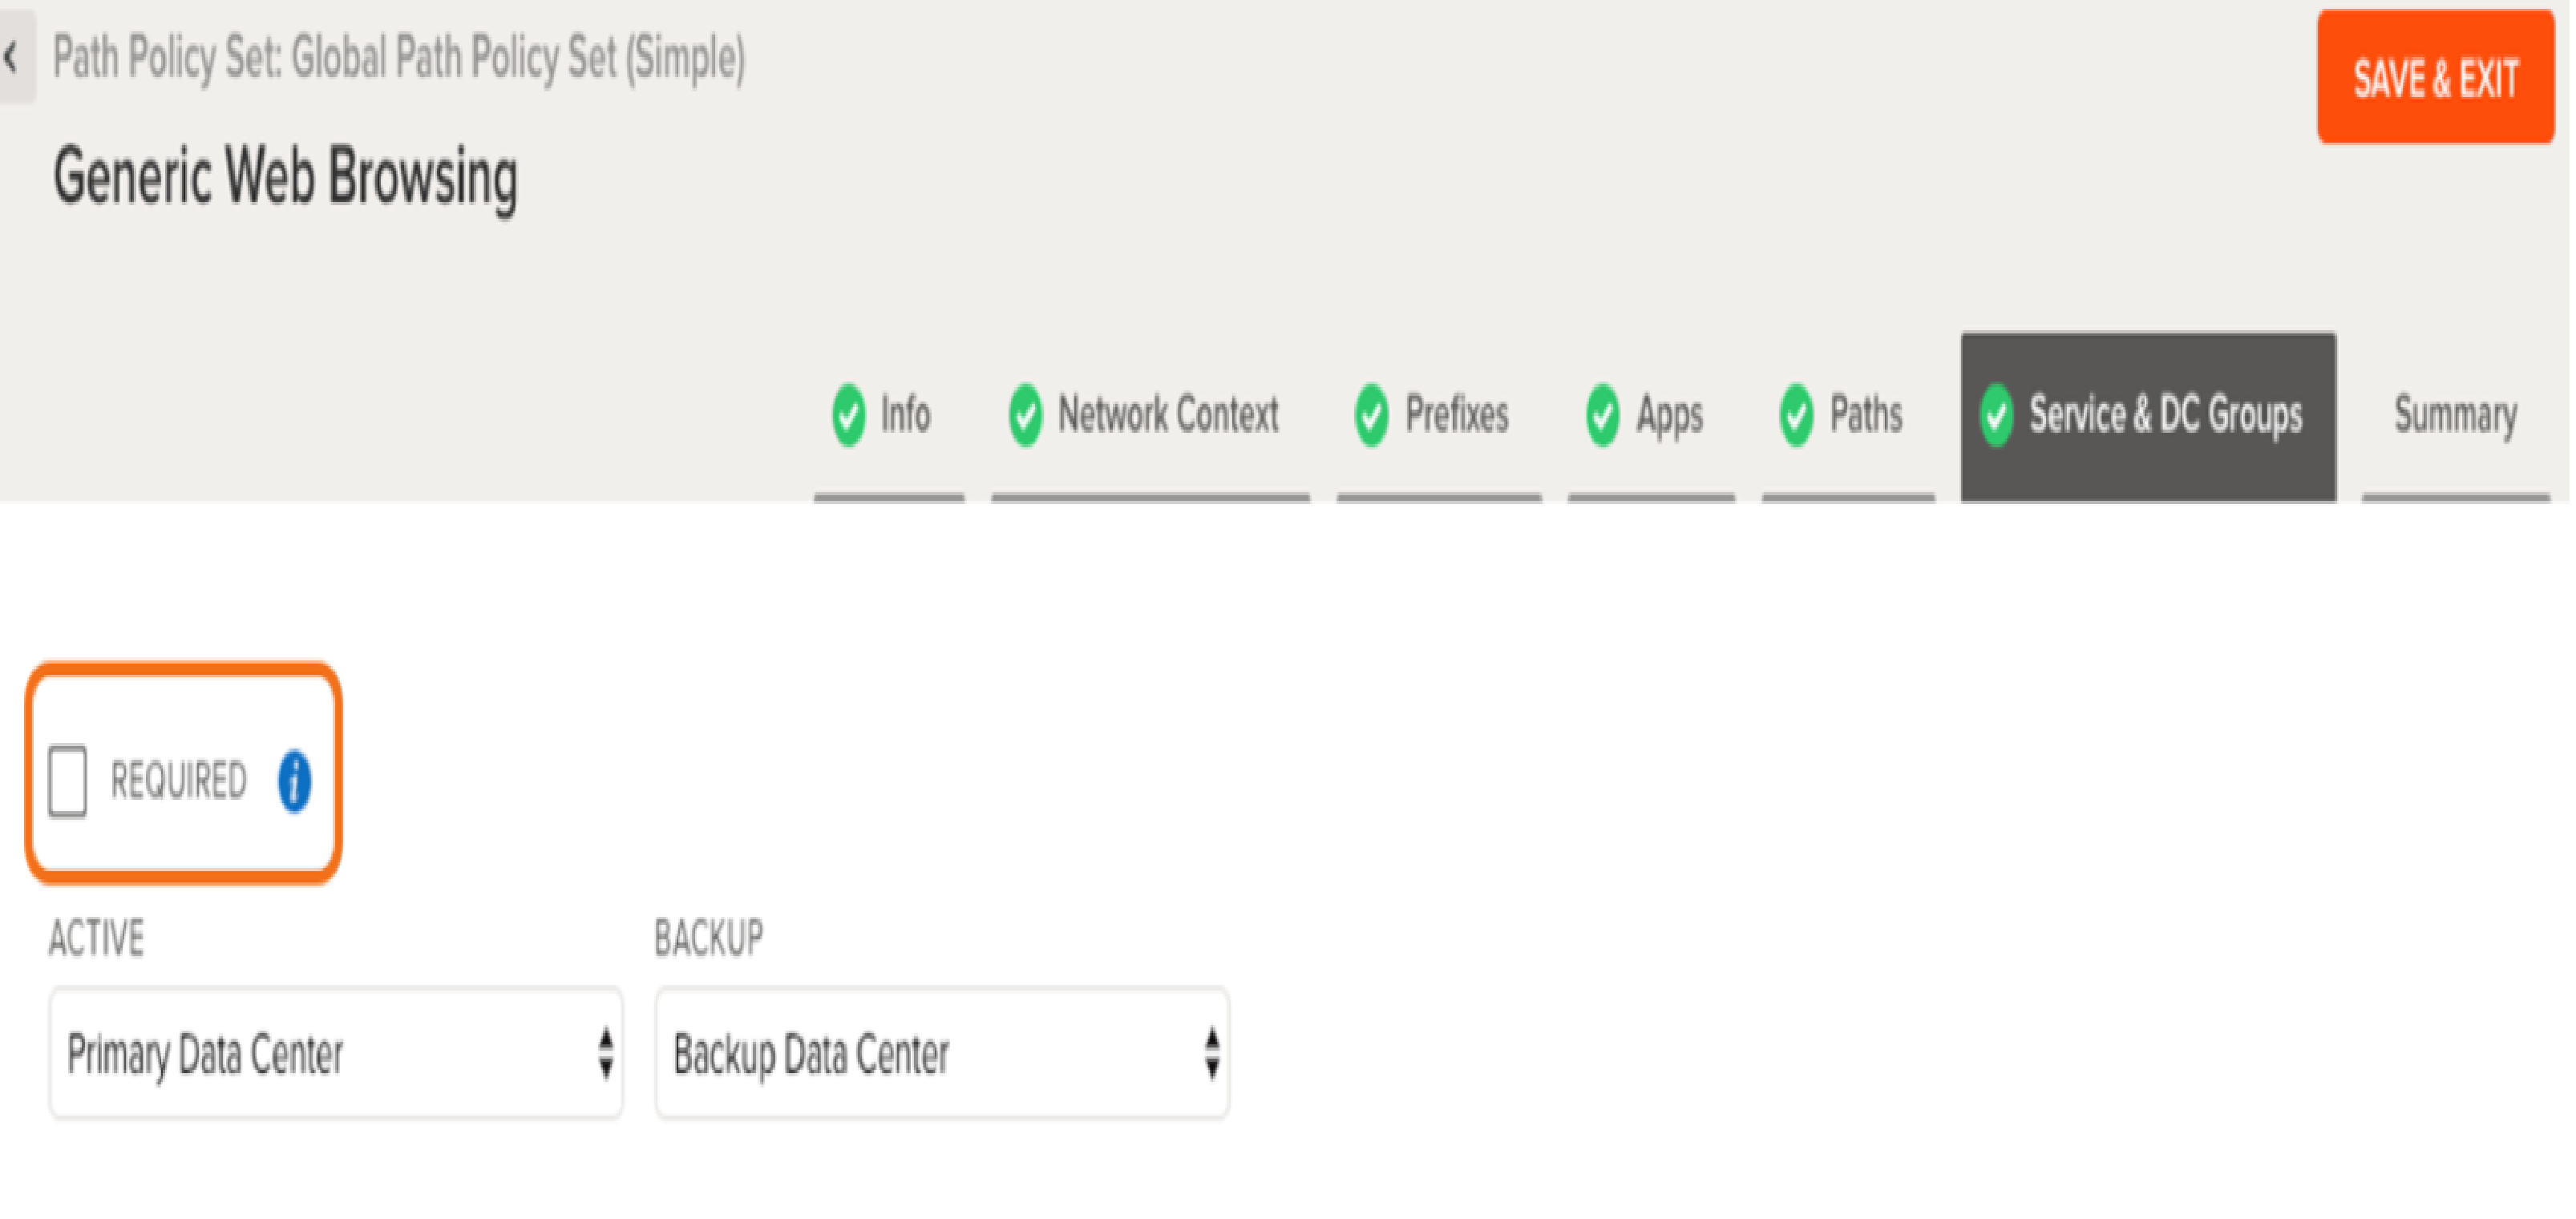The height and width of the screenshot is (1219, 2576).
Task: Click the green checkmark beside Apps
Action: click(x=1602, y=415)
